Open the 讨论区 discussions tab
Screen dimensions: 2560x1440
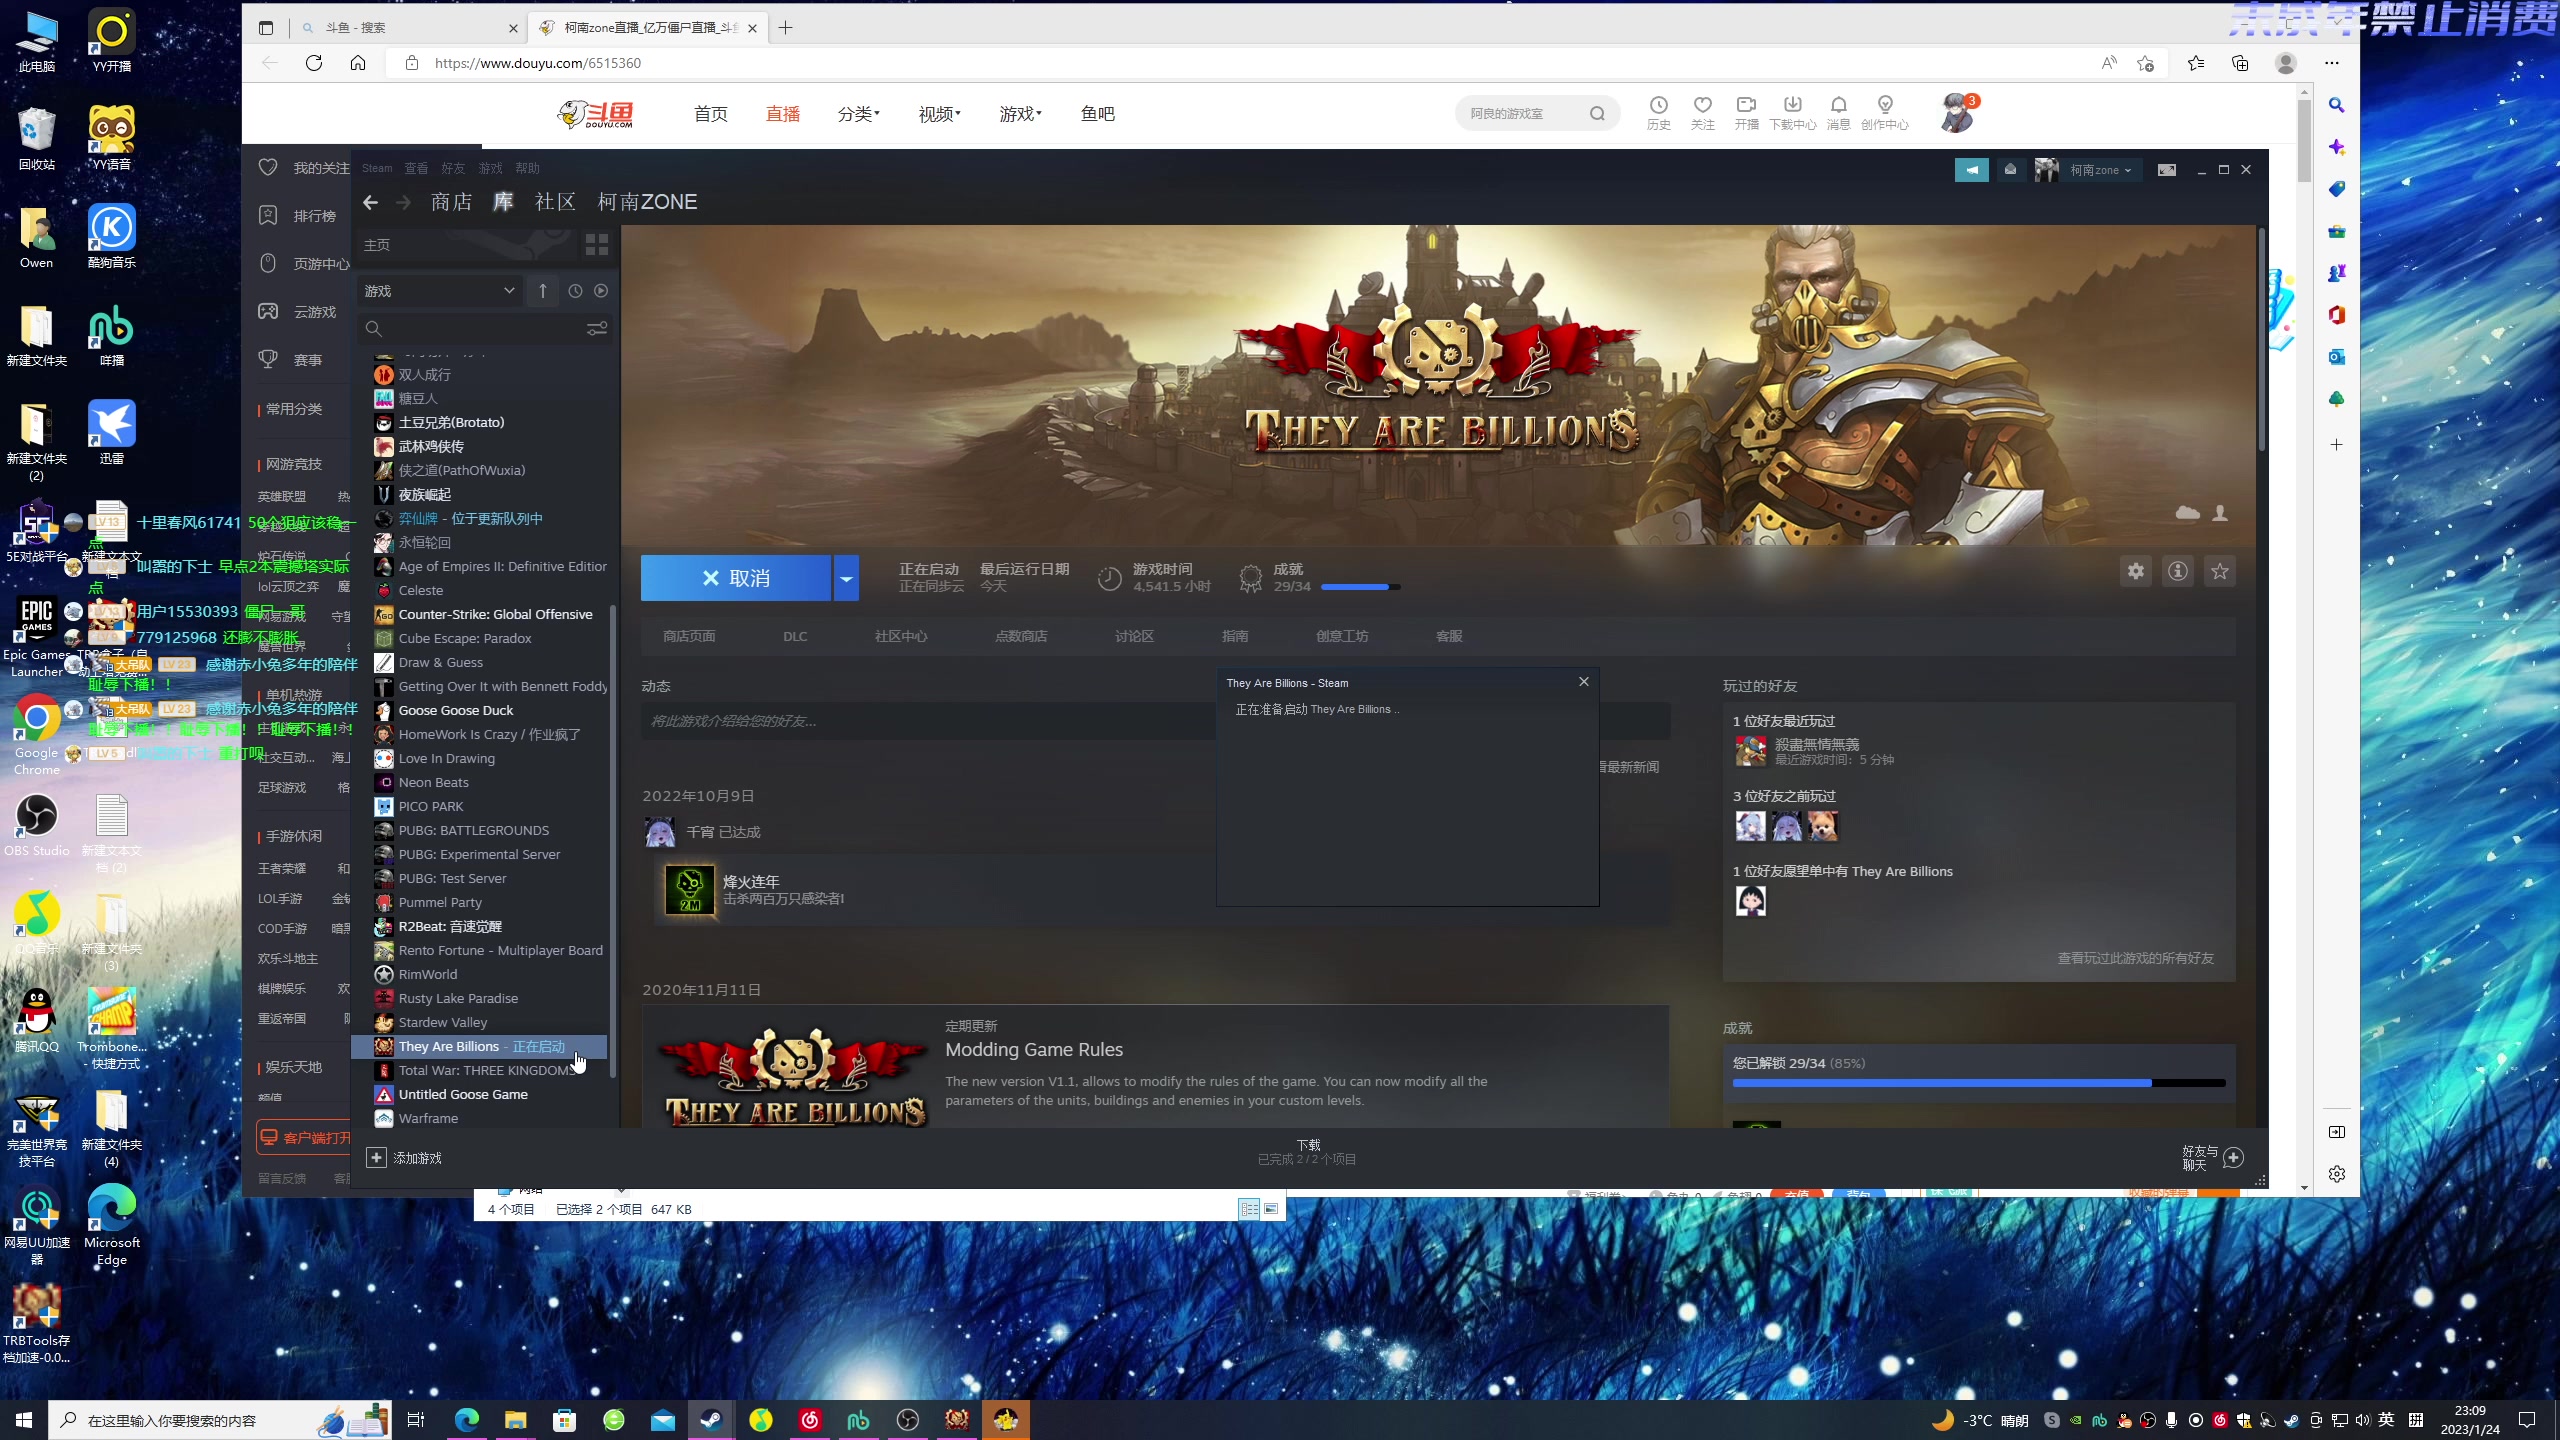pyautogui.click(x=1134, y=636)
